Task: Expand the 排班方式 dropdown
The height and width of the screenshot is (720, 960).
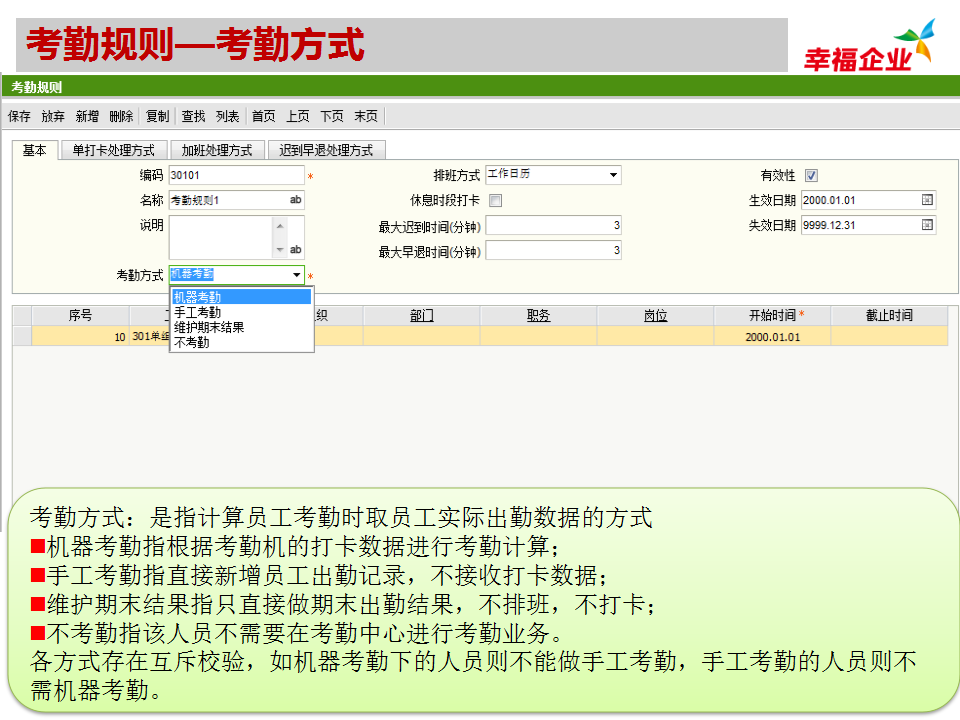Action: coord(613,175)
